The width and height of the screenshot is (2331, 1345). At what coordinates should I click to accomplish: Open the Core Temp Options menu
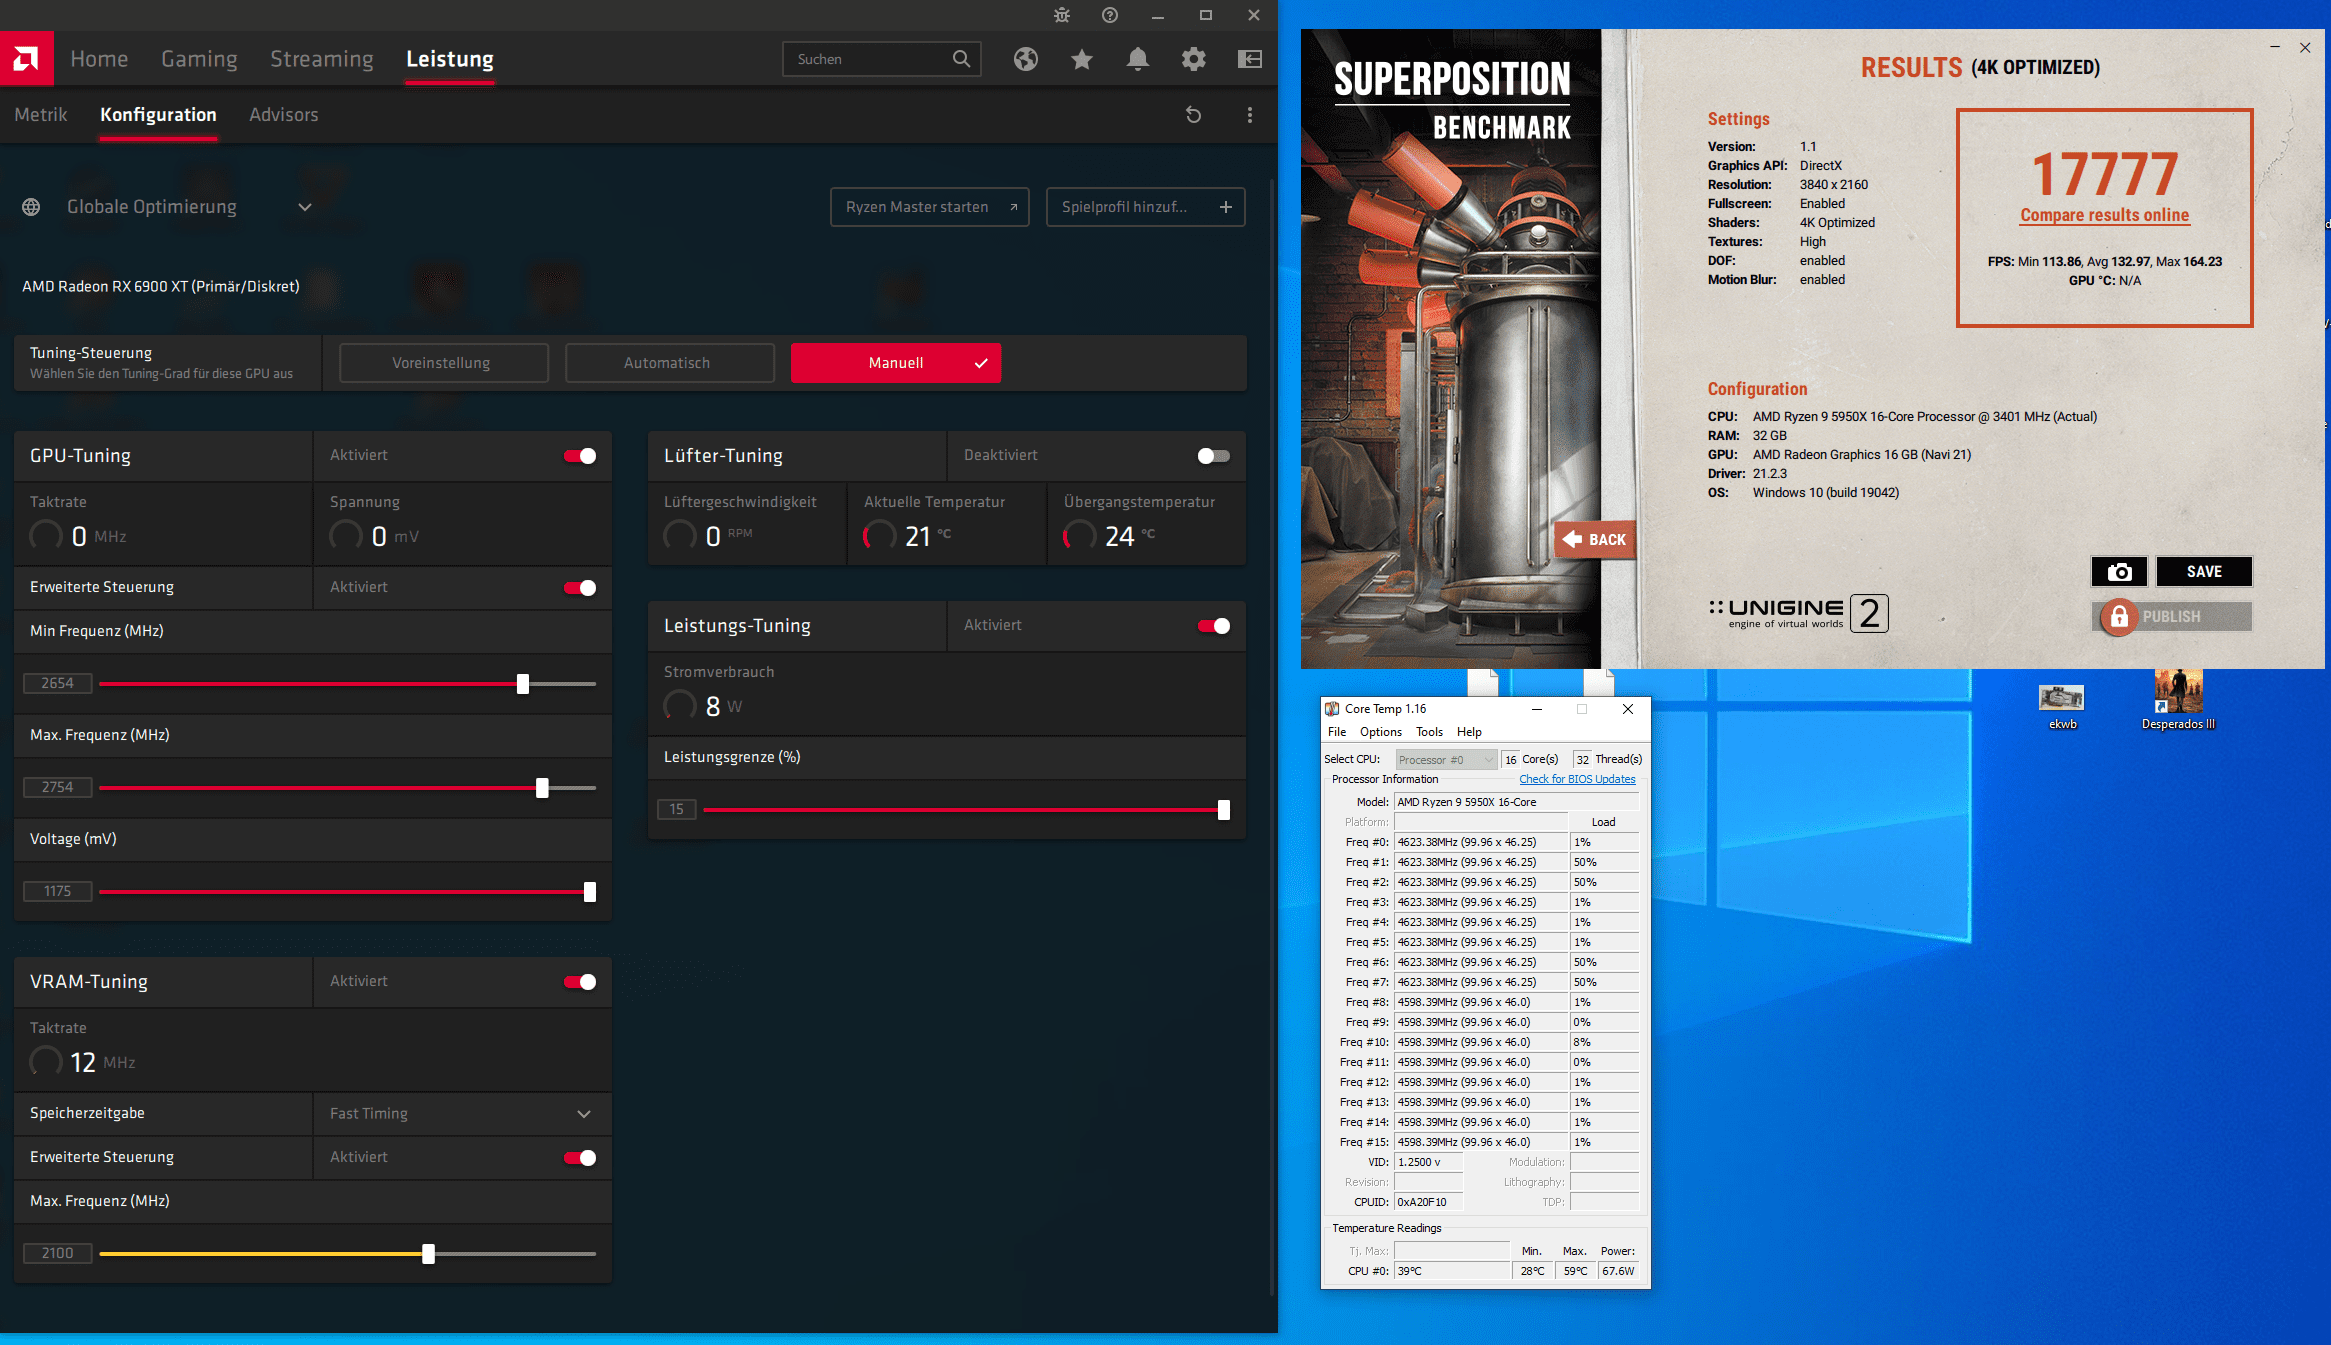tap(1380, 732)
